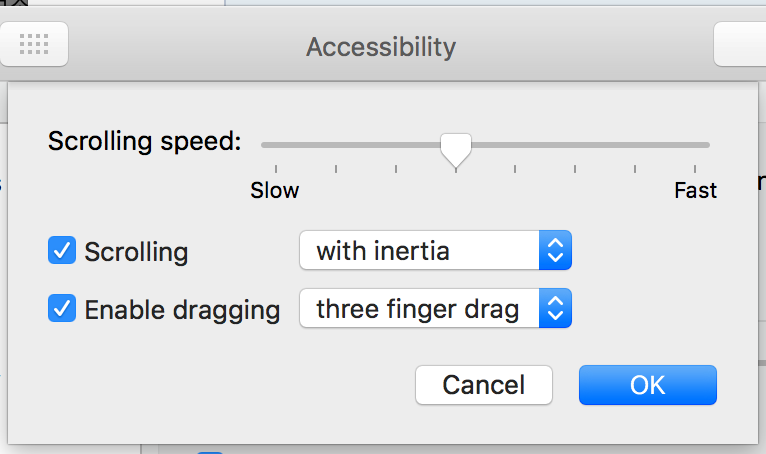Click the Show All grid icon
This screenshot has height=454, width=766.
34,45
